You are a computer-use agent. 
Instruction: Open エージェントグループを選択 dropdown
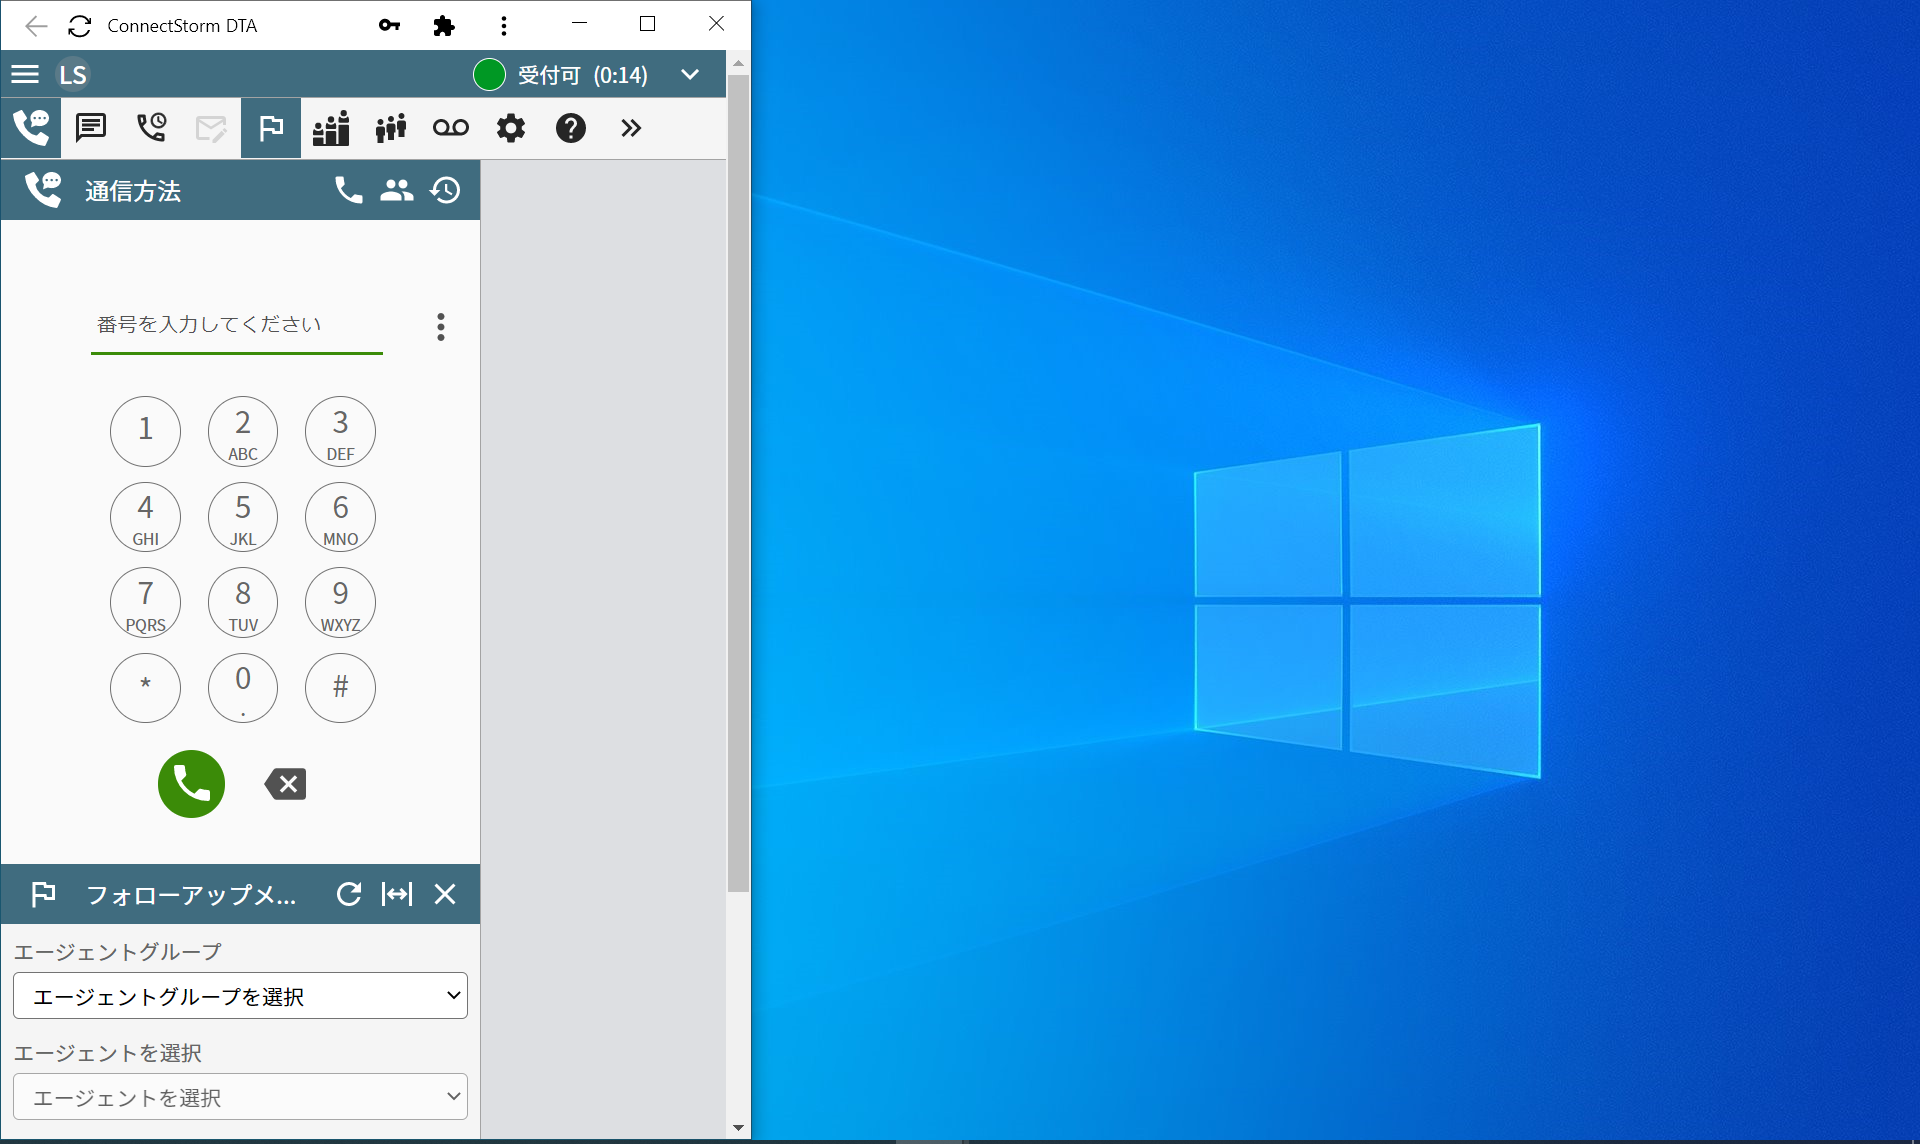click(x=240, y=996)
